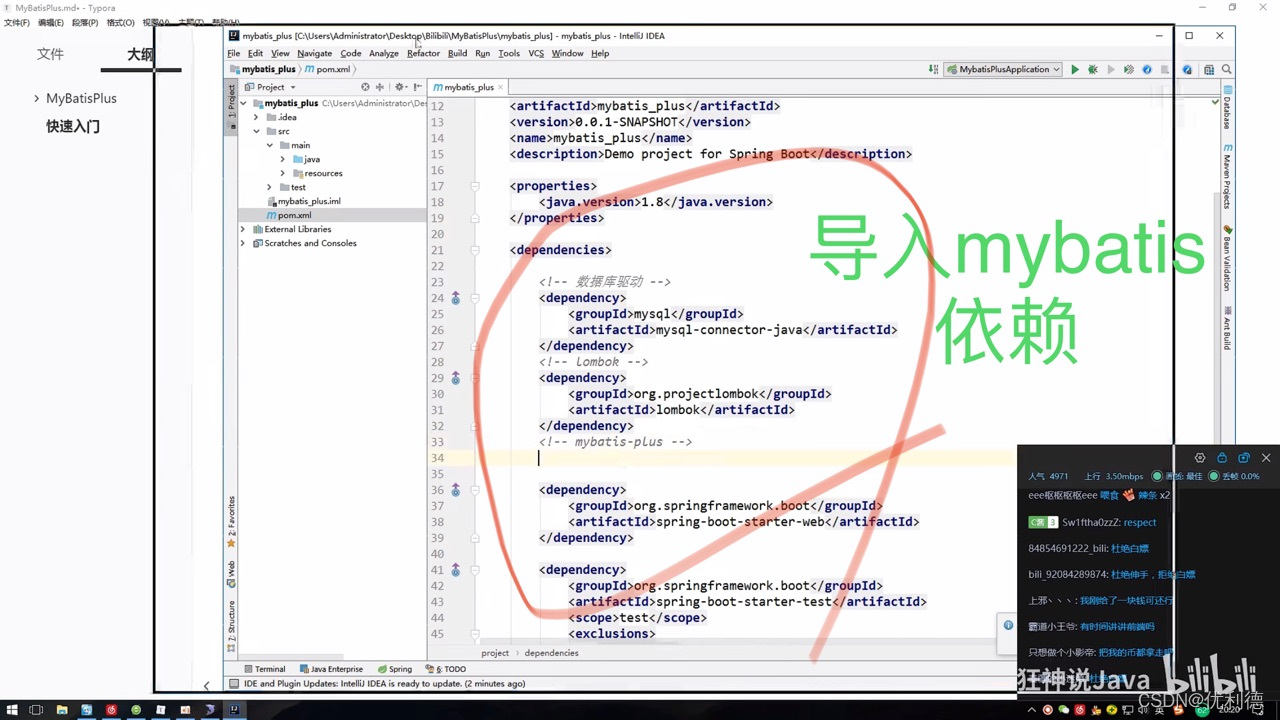The width and height of the screenshot is (1280, 720).
Task: Open the Refactor menu
Action: [x=423, y=53]
